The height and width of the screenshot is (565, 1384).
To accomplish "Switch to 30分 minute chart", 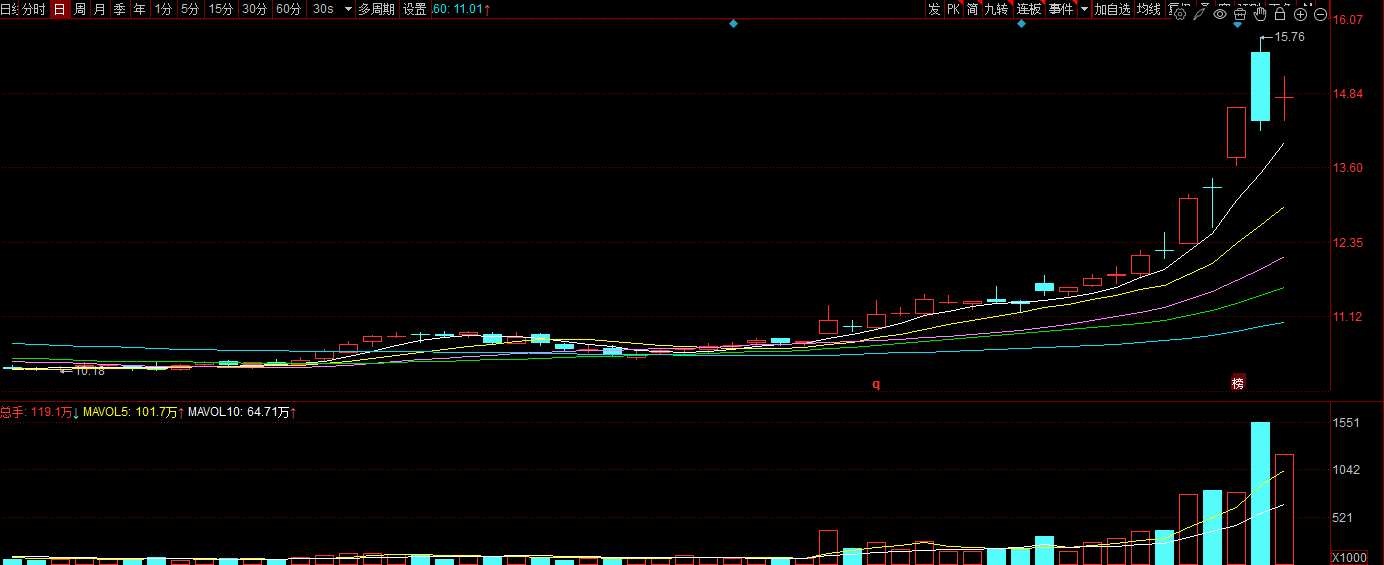I will 255,9.
